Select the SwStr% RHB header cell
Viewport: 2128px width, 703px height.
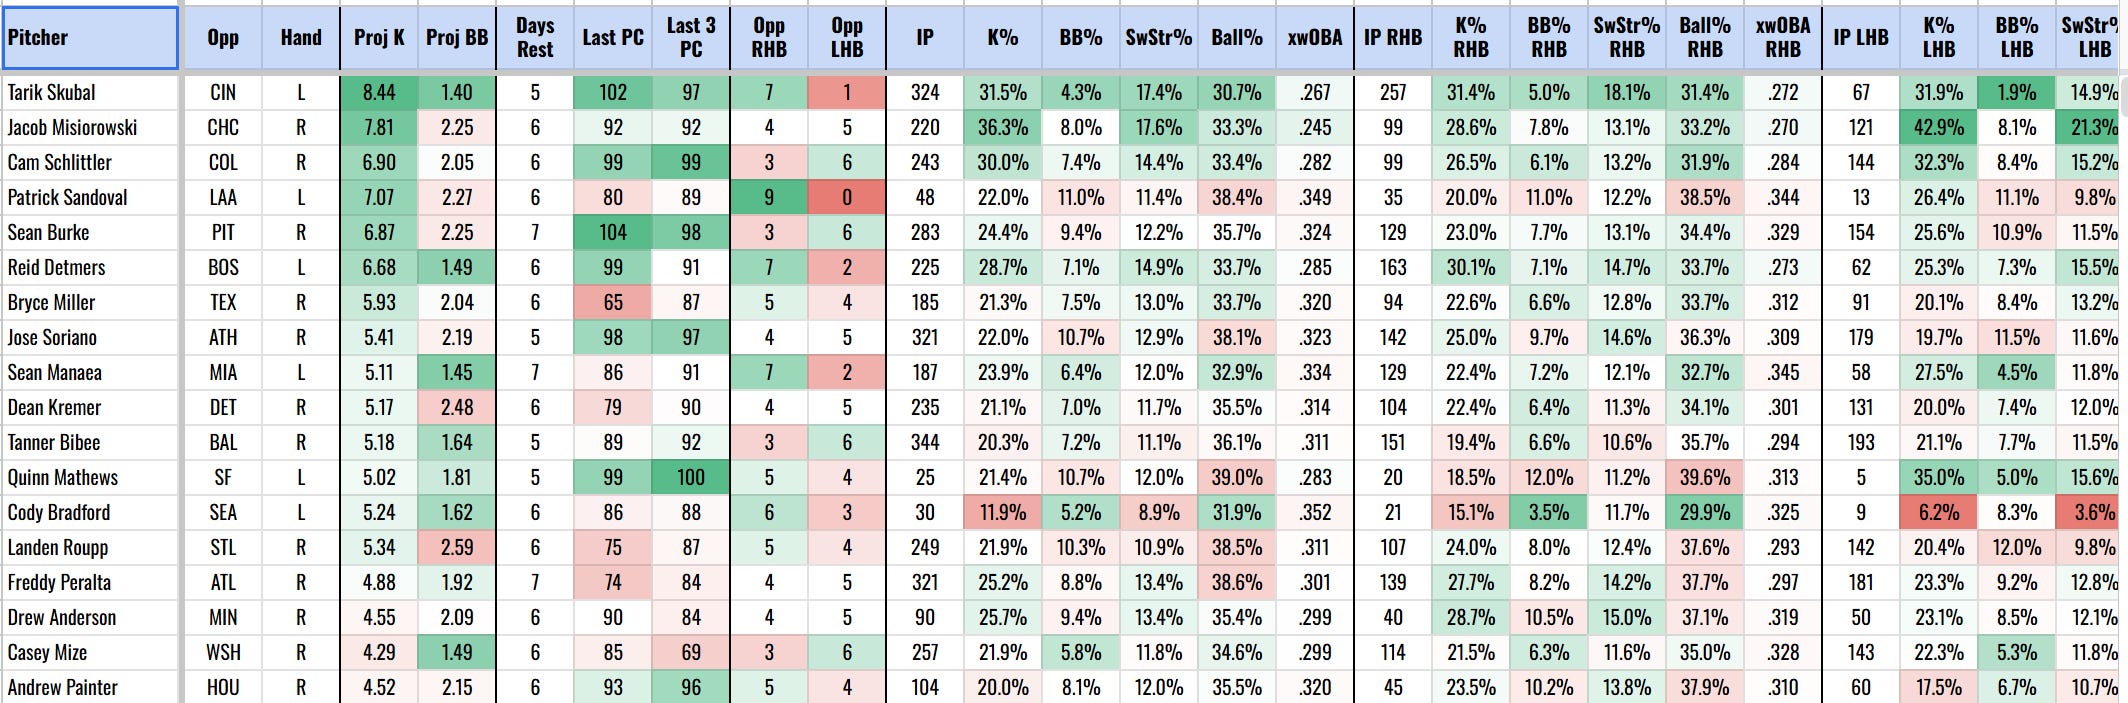(1627, 38)
